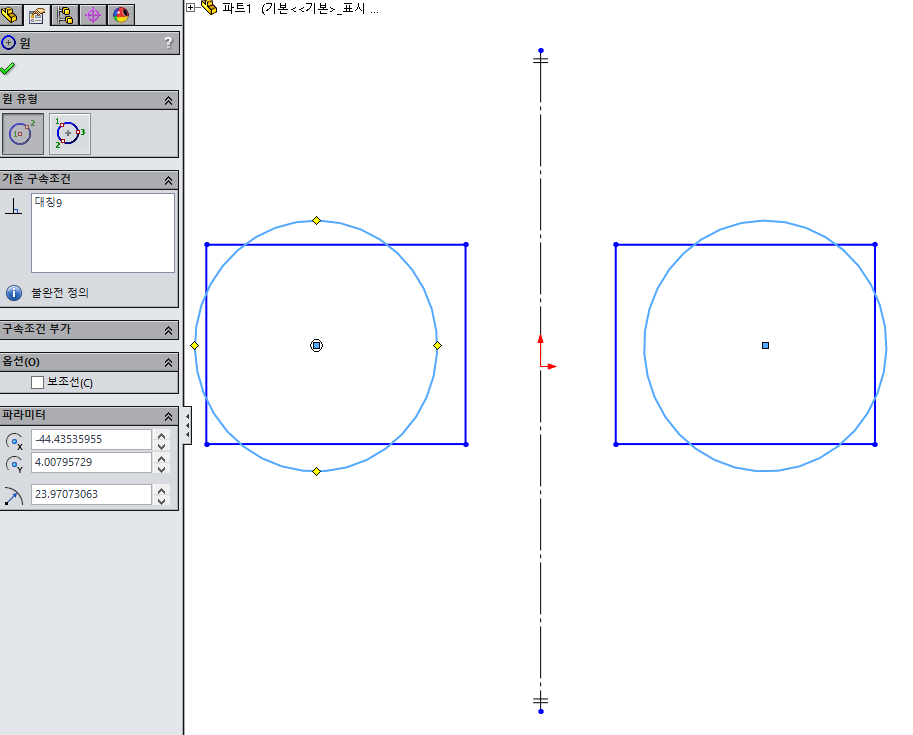Click the green checkmark to confirm circle

(x=12, y=68)
